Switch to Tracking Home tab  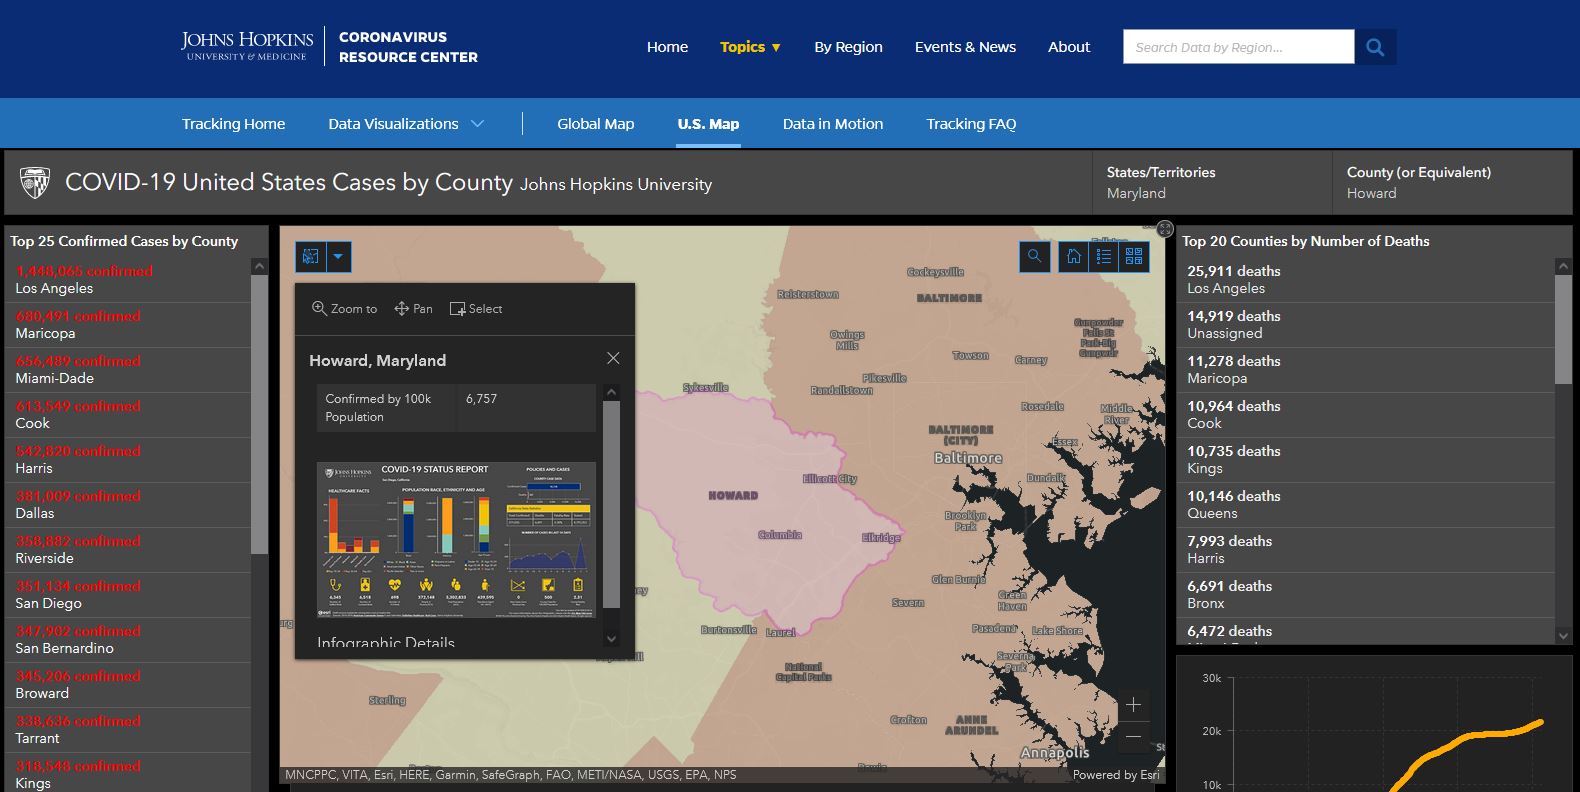pyautogui.click(x=233, y=124)
